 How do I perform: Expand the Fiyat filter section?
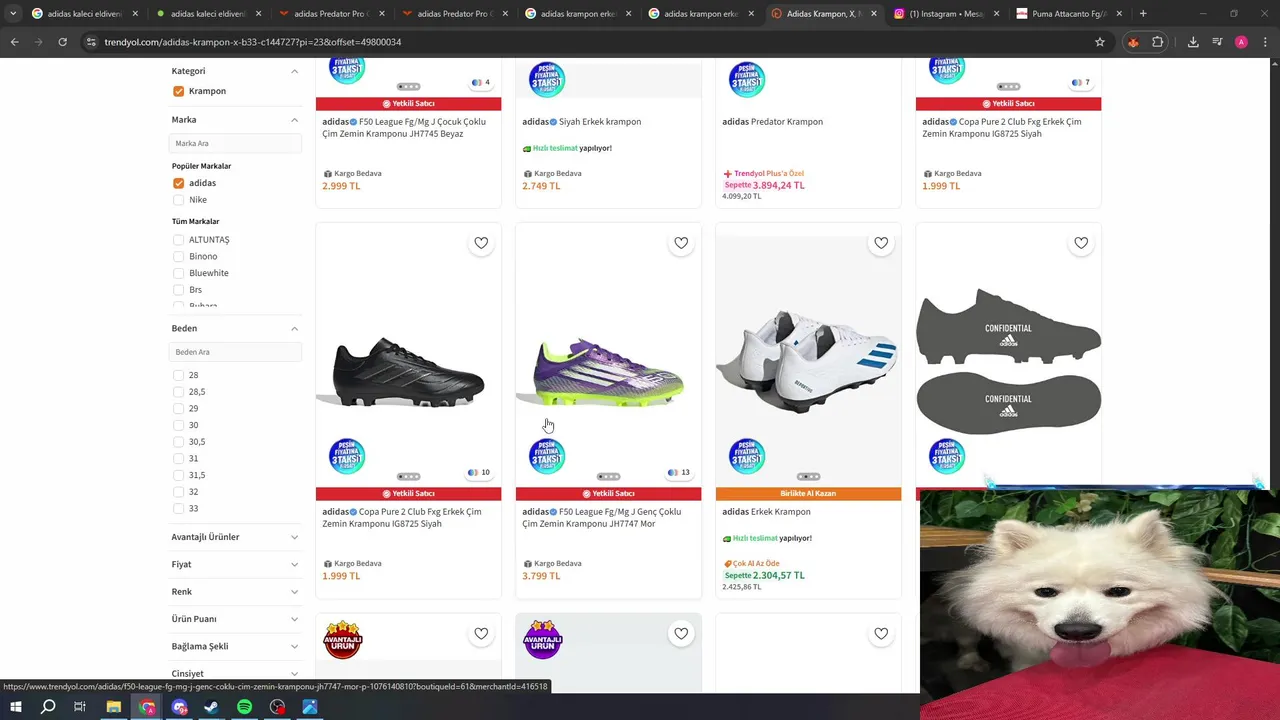click(x=235, y=564)
